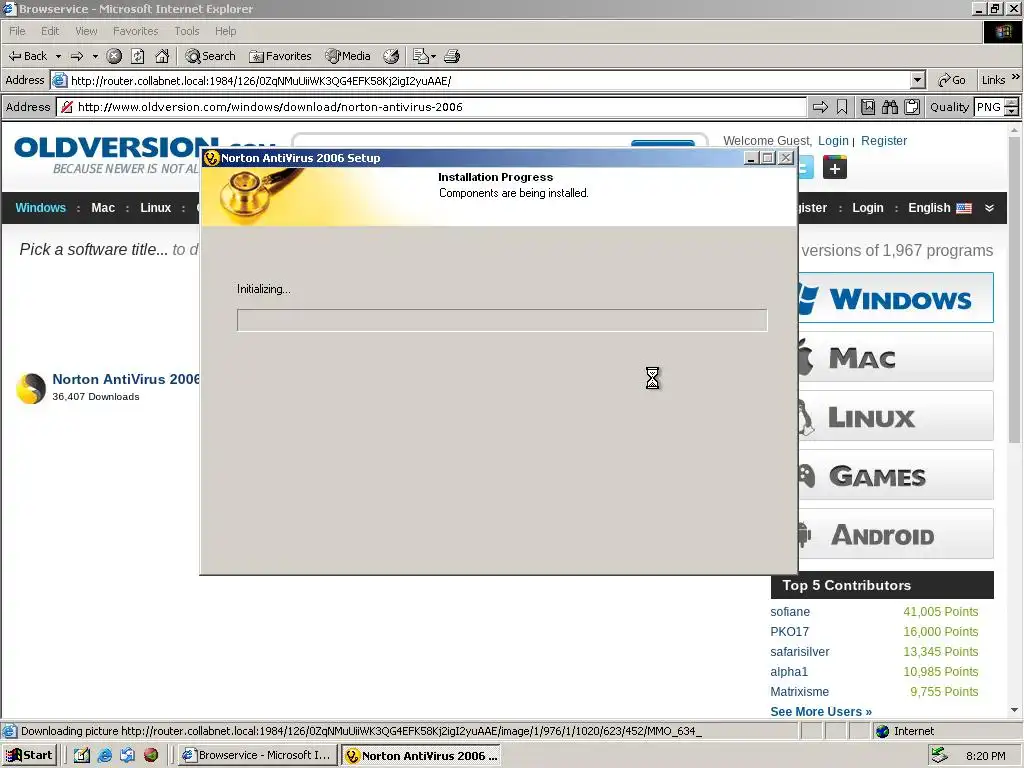The width and height of the screenshot is (1024, 768).
Task: Open contributor safarisilver's profile
Action: click(799, 652)
